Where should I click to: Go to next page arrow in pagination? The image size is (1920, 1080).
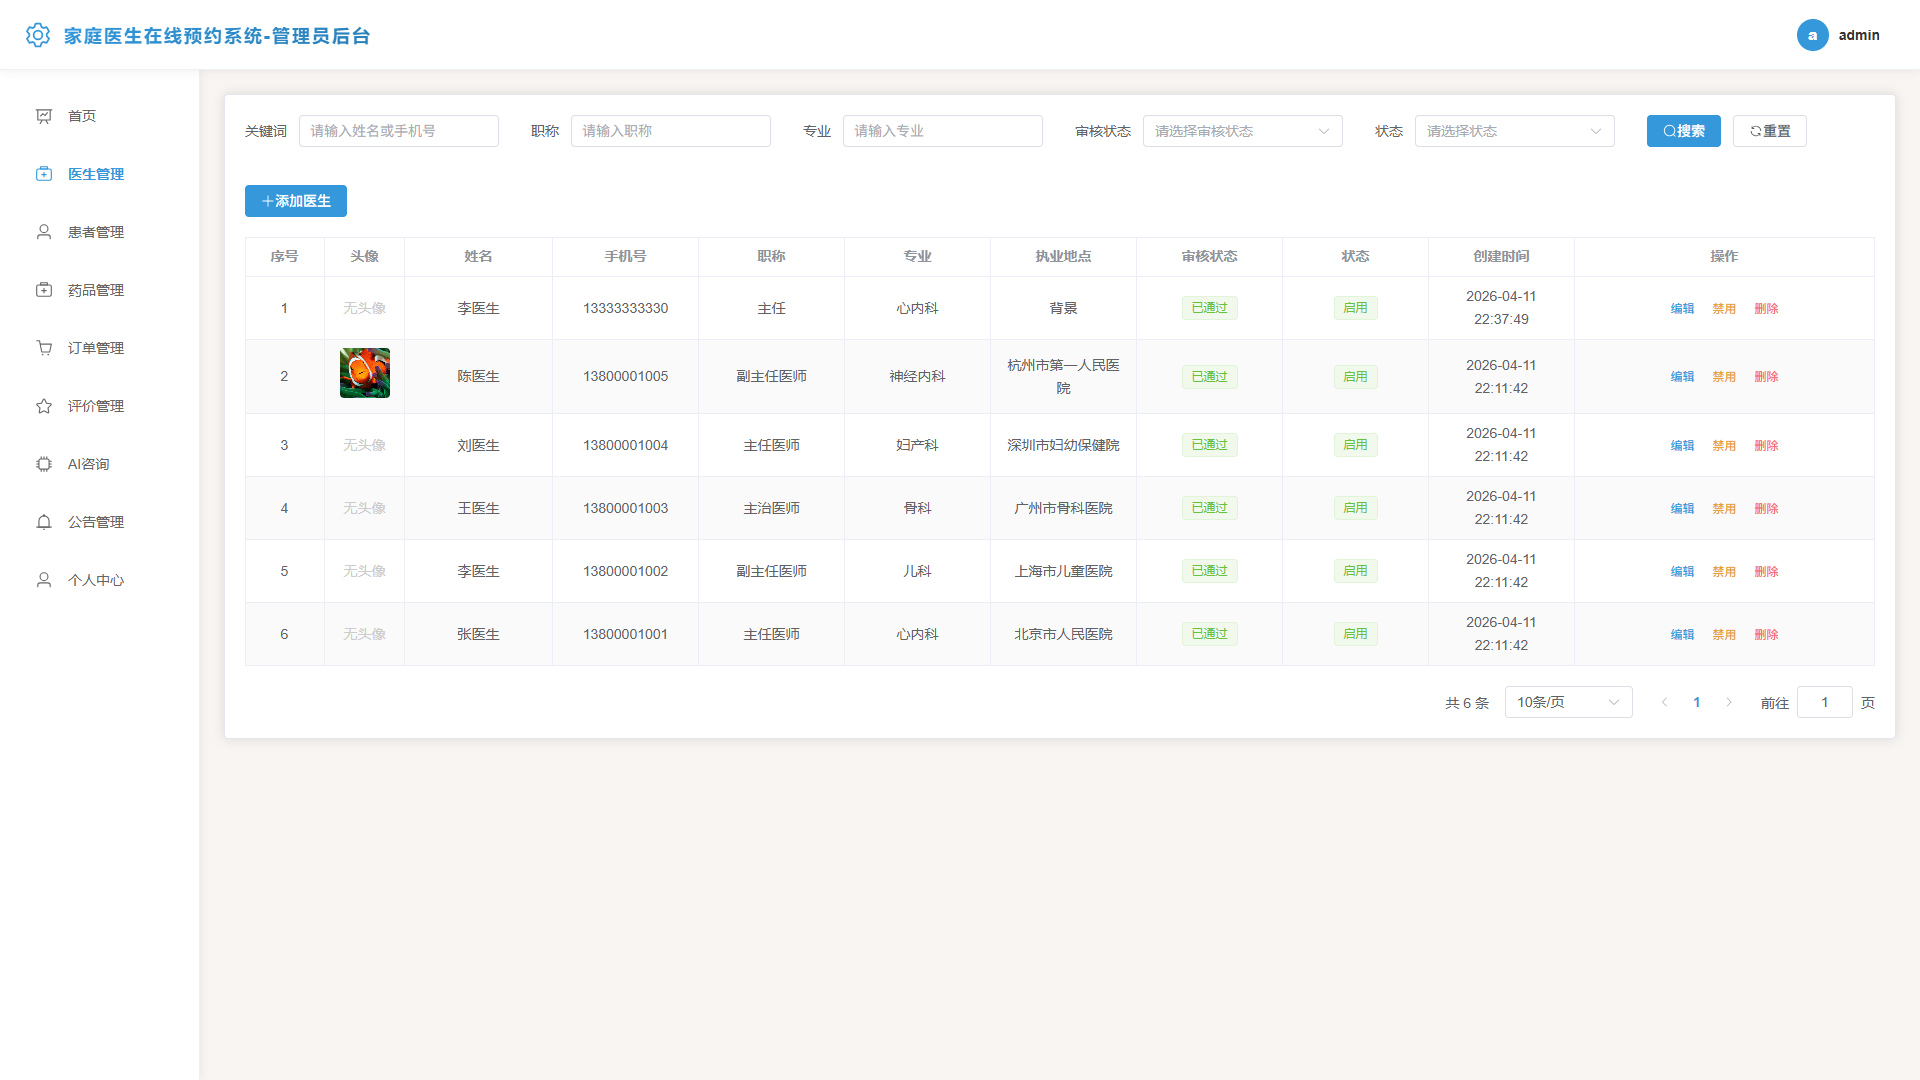pos(1729,702)
